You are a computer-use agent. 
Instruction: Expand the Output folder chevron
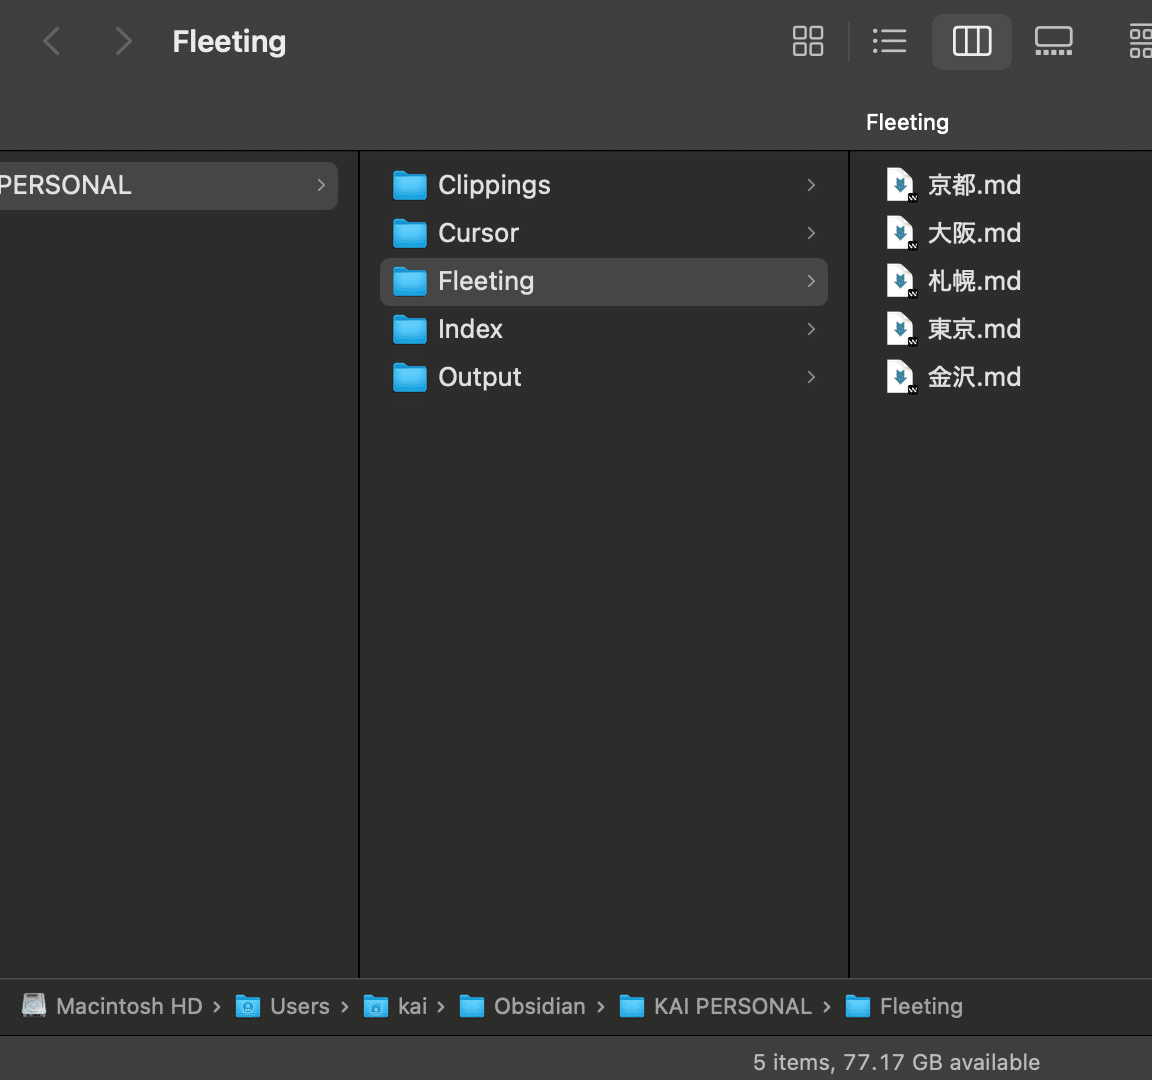coord(811,377)
